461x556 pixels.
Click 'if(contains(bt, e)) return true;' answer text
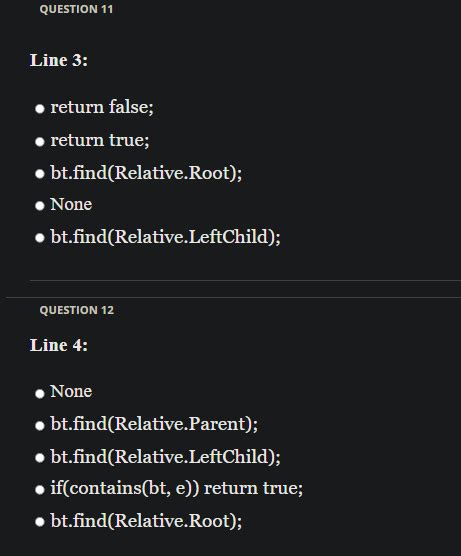[x=177, y=488]
